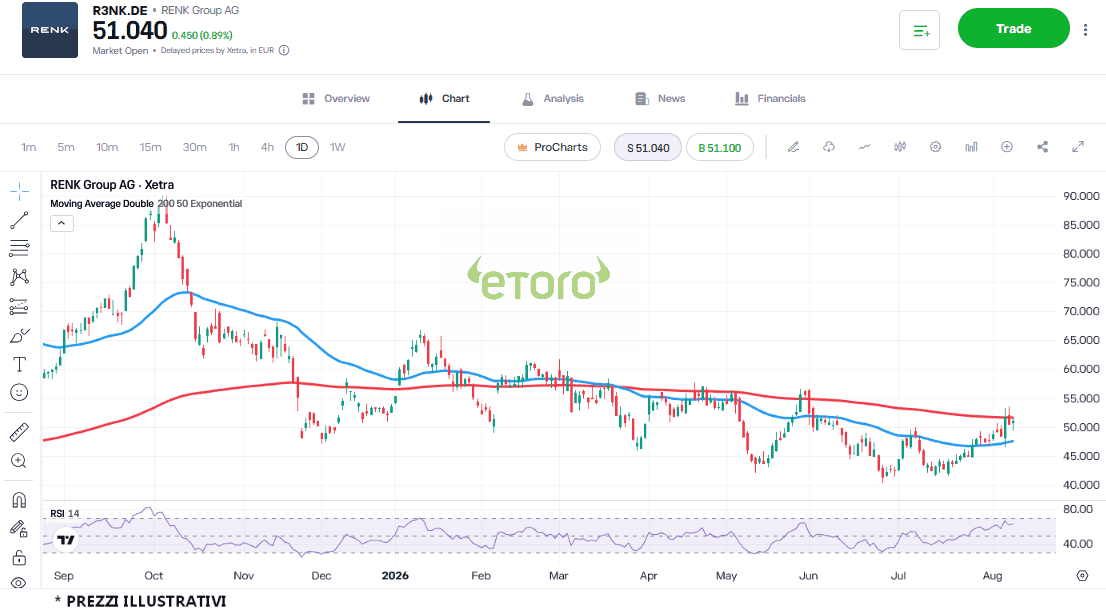Image resolution: width=1106 pixels, height=611 pixels.
Task: Expand chart to fullscreen
Action: pos(1078,147)
